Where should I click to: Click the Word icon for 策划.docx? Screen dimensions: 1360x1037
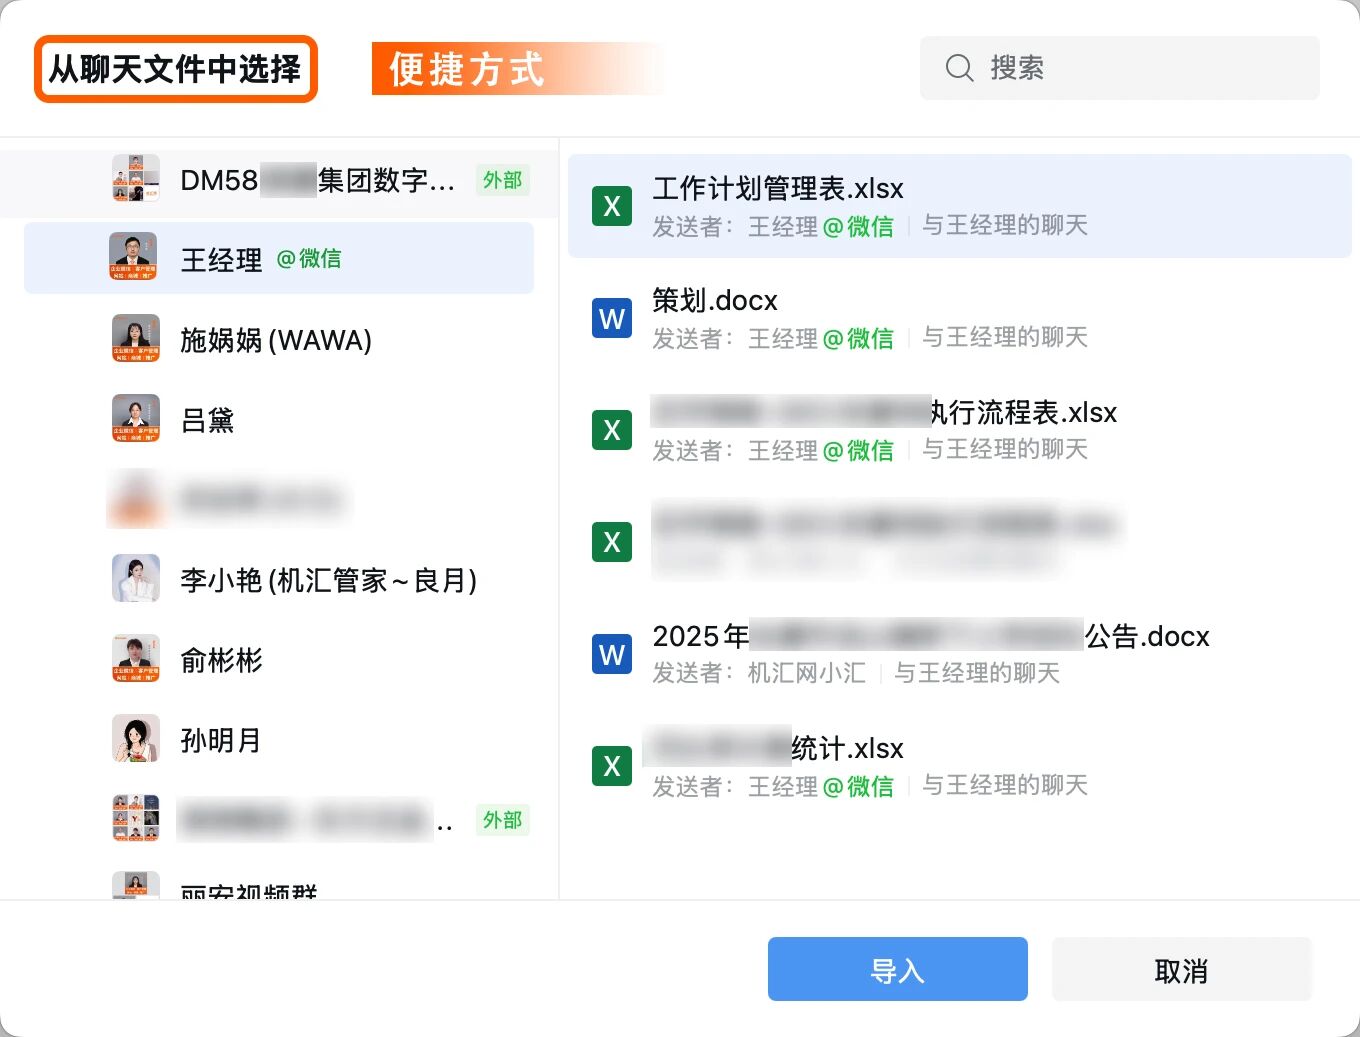point(612,318)
